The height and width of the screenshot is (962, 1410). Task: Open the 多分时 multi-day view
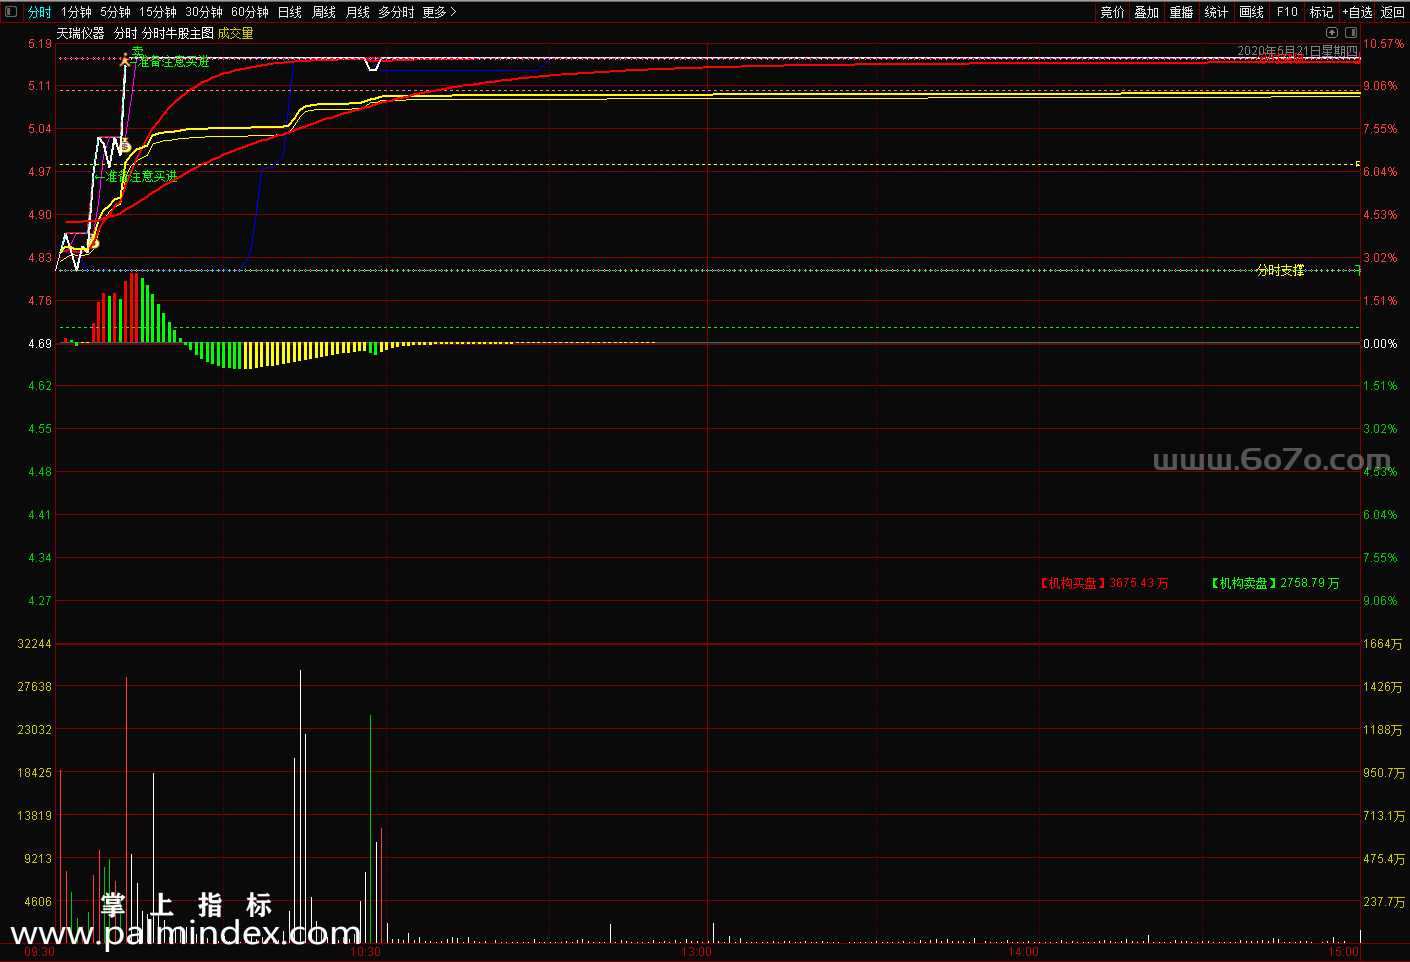396,12
